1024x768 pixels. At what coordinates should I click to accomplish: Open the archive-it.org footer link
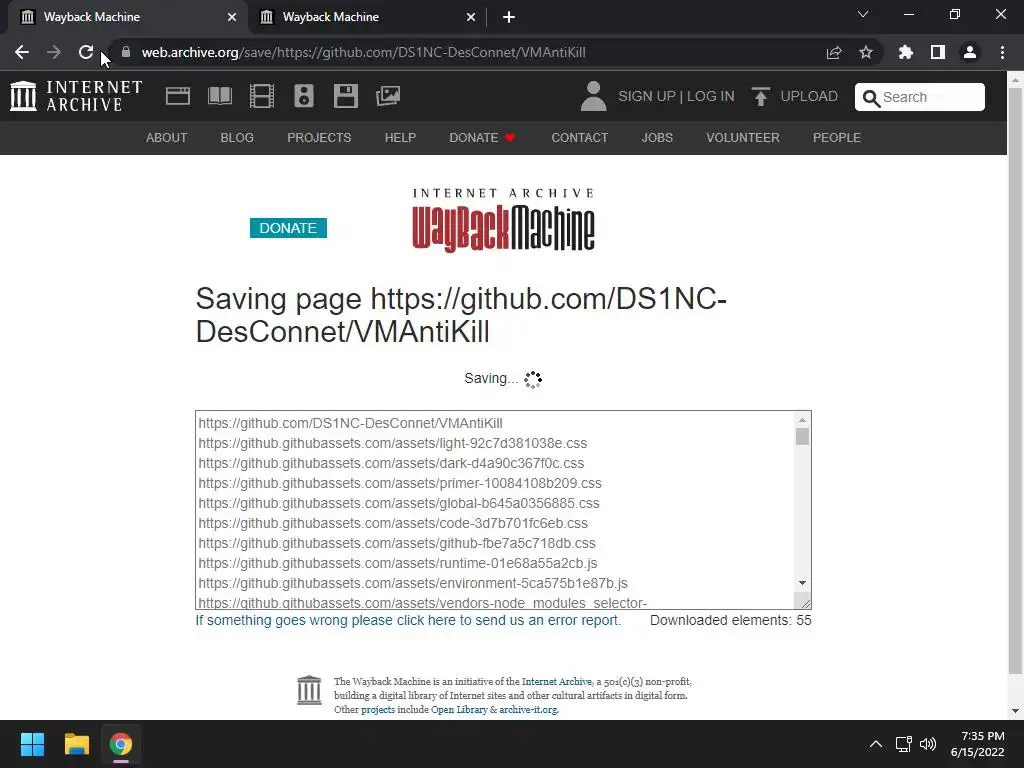pyautogui.click(x=528, y=709)
